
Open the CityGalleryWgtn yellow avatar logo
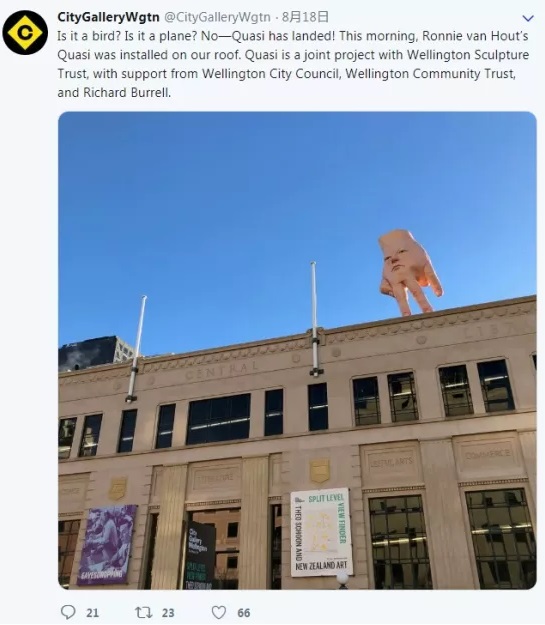(25, 33)
